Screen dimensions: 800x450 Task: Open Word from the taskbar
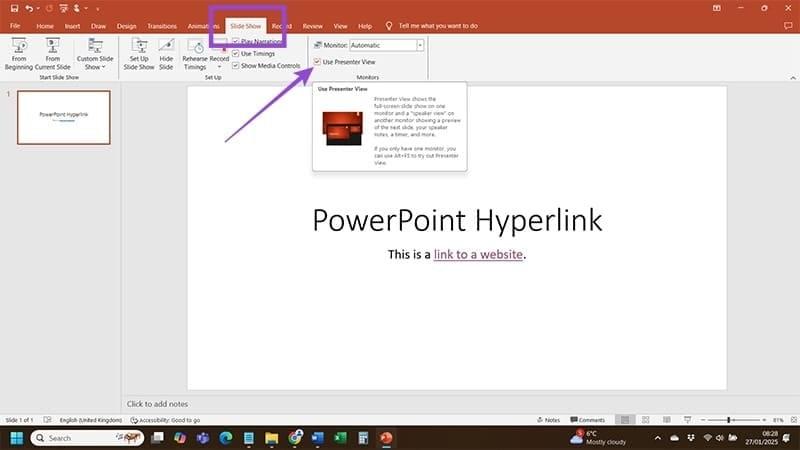point(317,438)
